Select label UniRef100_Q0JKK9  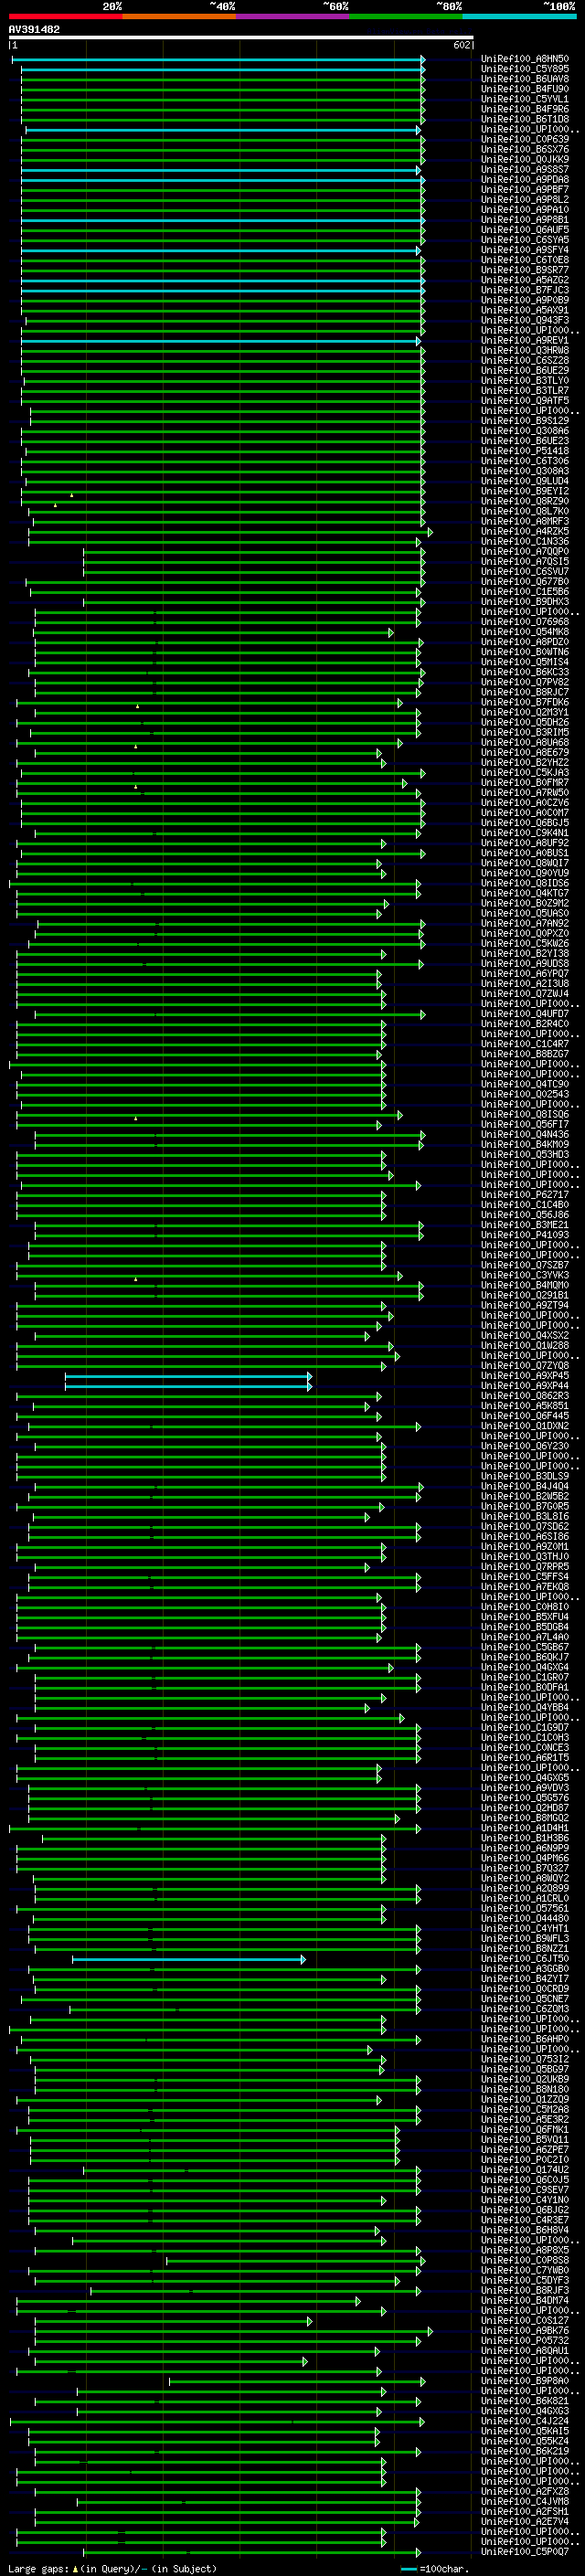tap(525, 160)
